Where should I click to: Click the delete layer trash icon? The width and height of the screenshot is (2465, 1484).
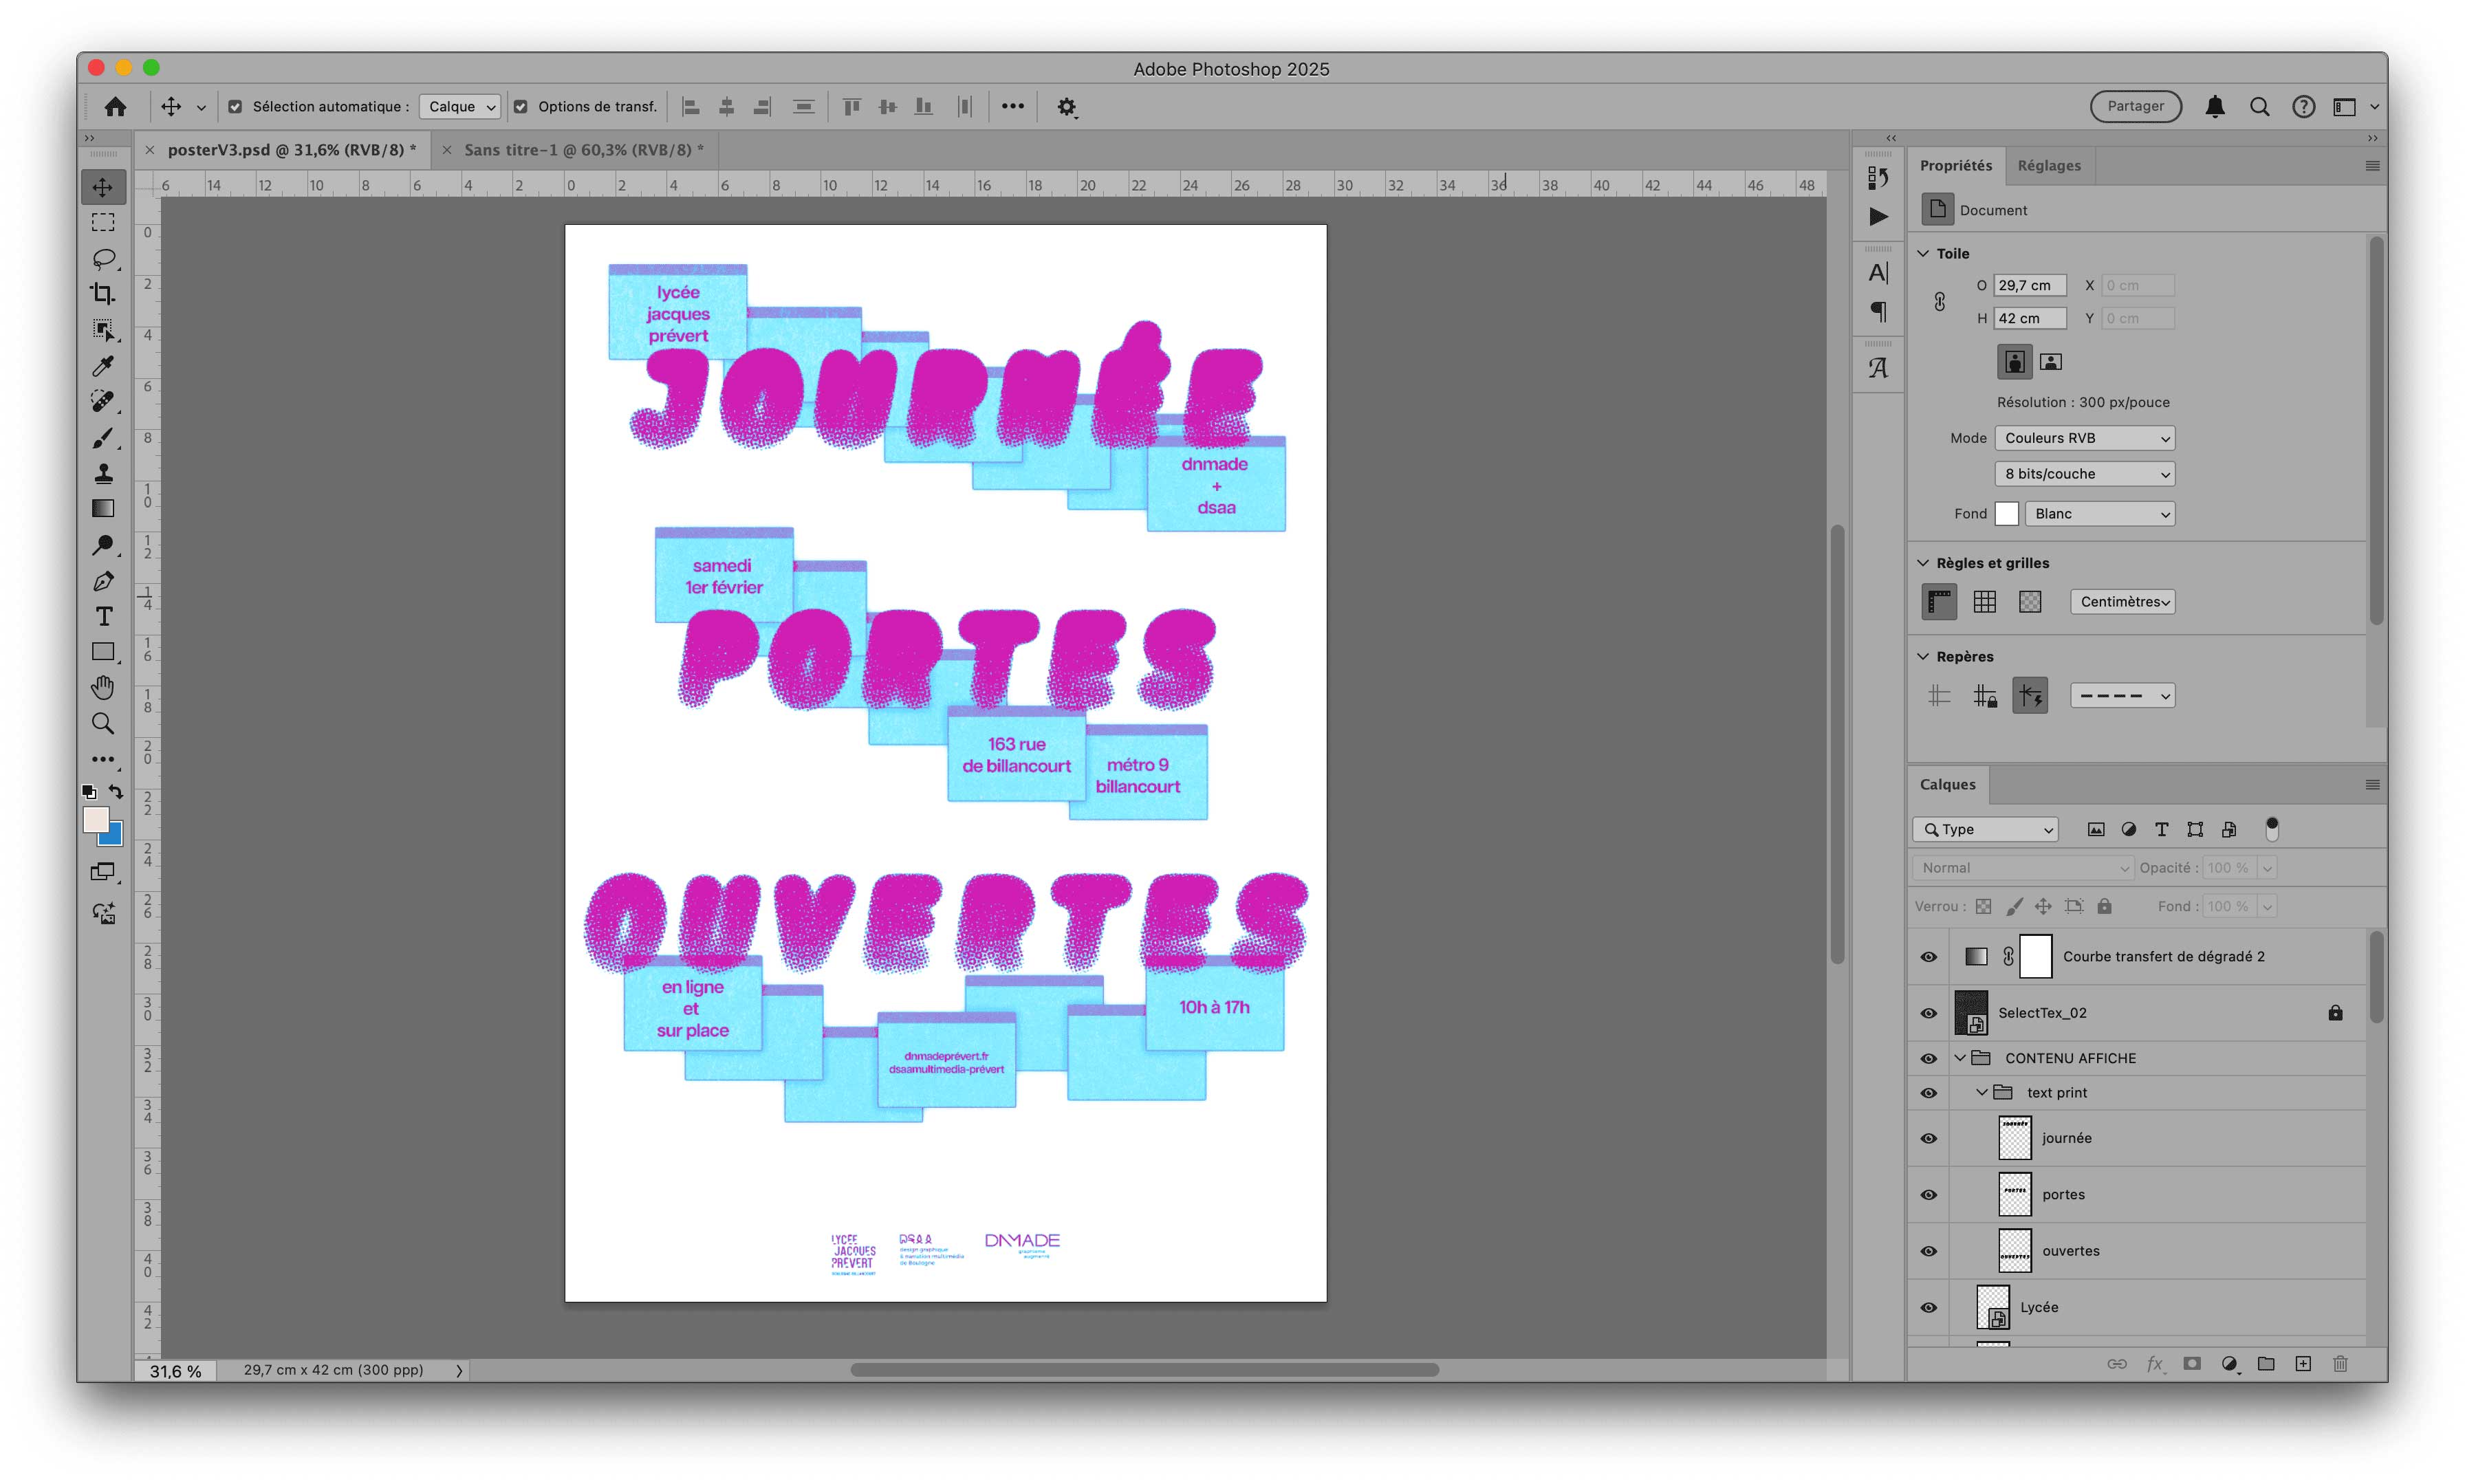point(2340,1364)
